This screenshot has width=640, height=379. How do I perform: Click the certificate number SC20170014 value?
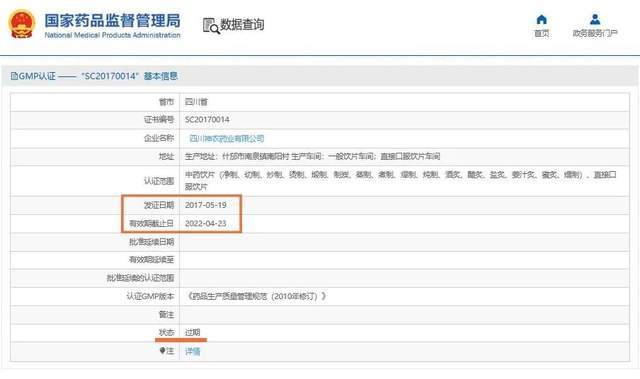[207, 120]
